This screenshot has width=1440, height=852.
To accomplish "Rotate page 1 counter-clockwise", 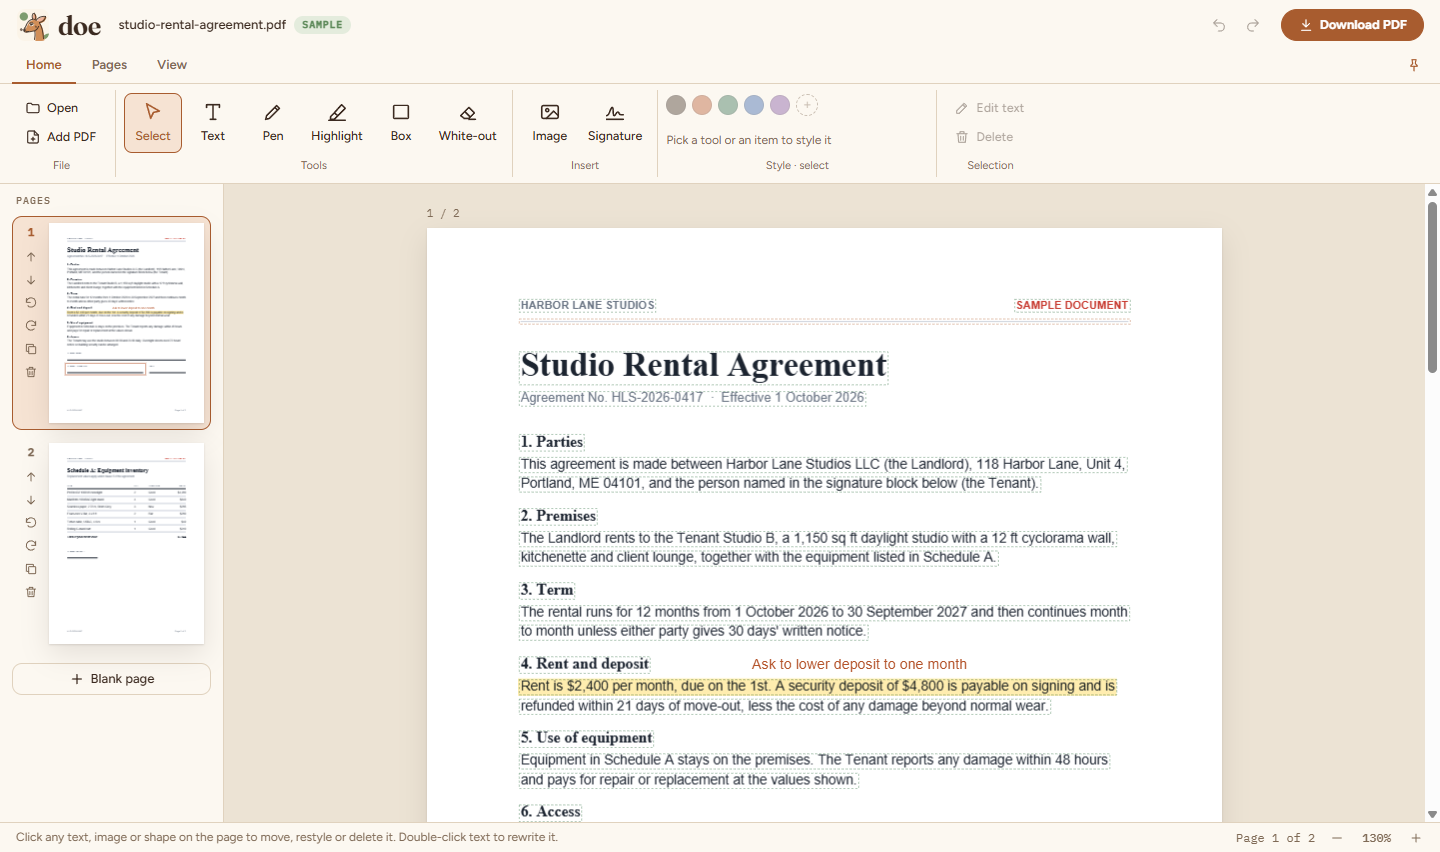I will tap(31, 303).
